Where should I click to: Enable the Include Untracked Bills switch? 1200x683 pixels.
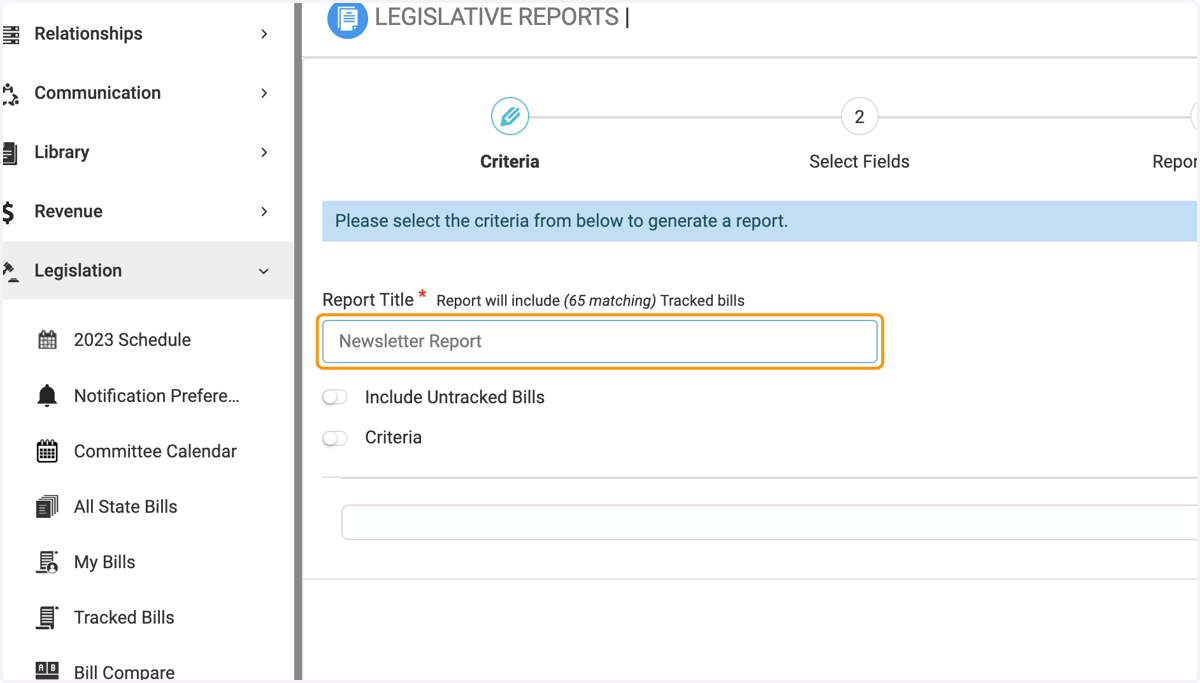[x=335, y=398]
